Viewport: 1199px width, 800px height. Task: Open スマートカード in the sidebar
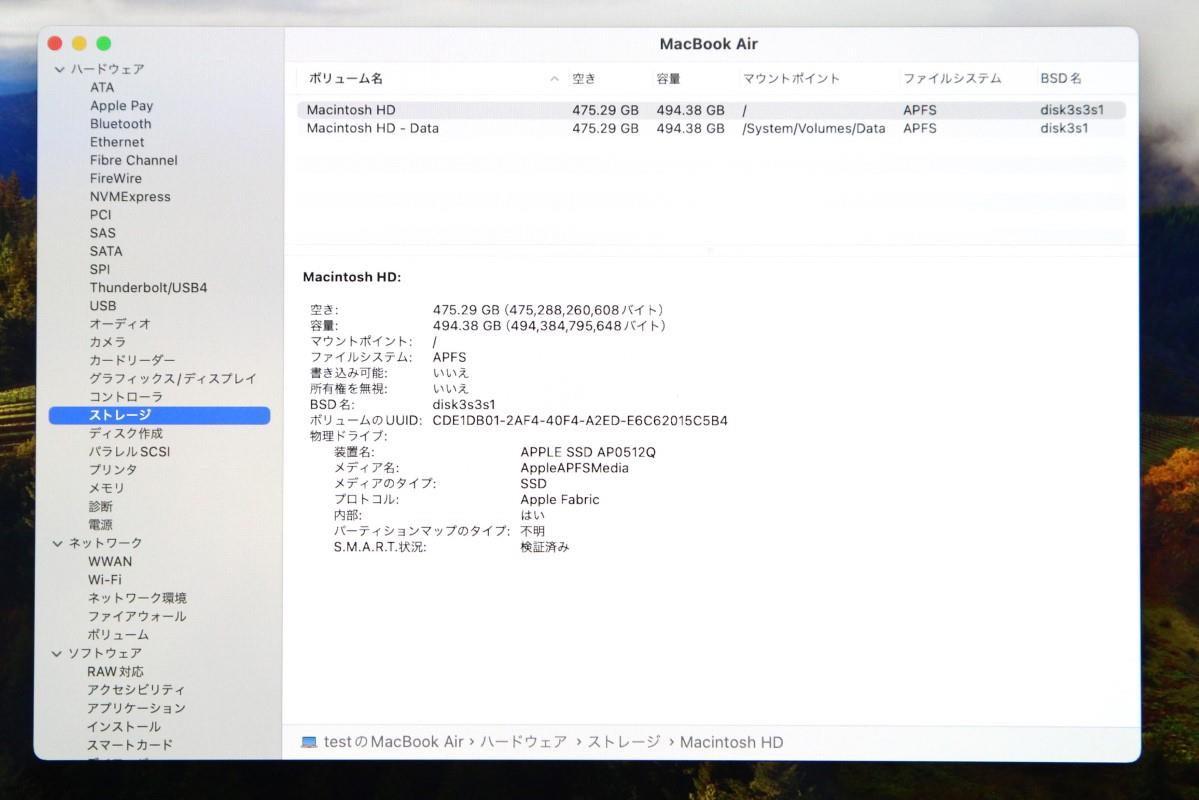click(x=130, y=745)
